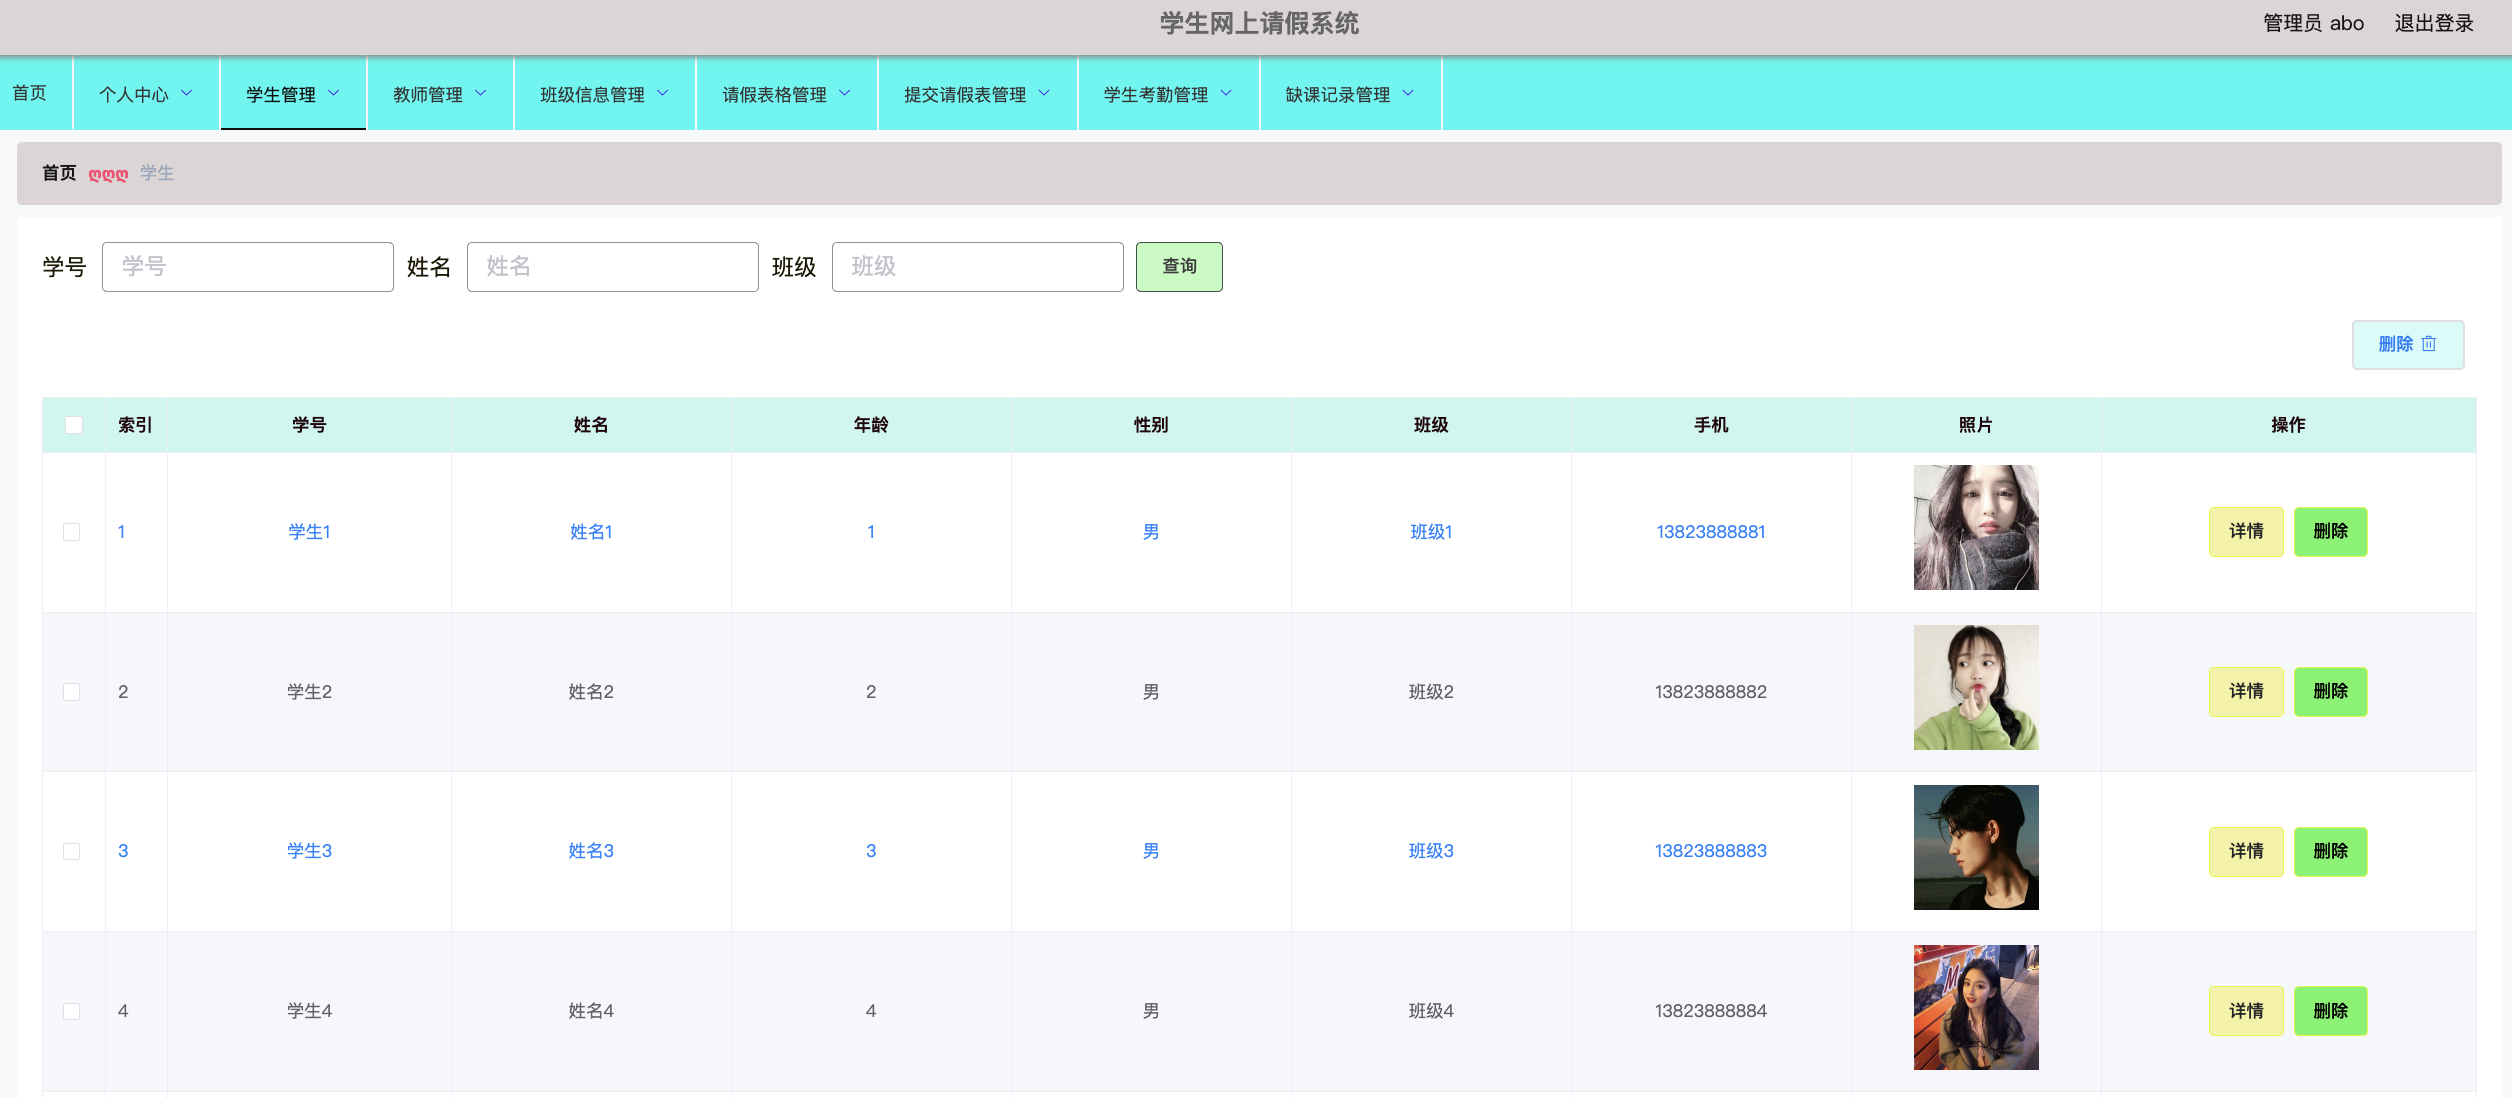Screen dimensions: 2512x1098
Task: Open the 提交请假表管理 menu
Action: tap(976, 95)
